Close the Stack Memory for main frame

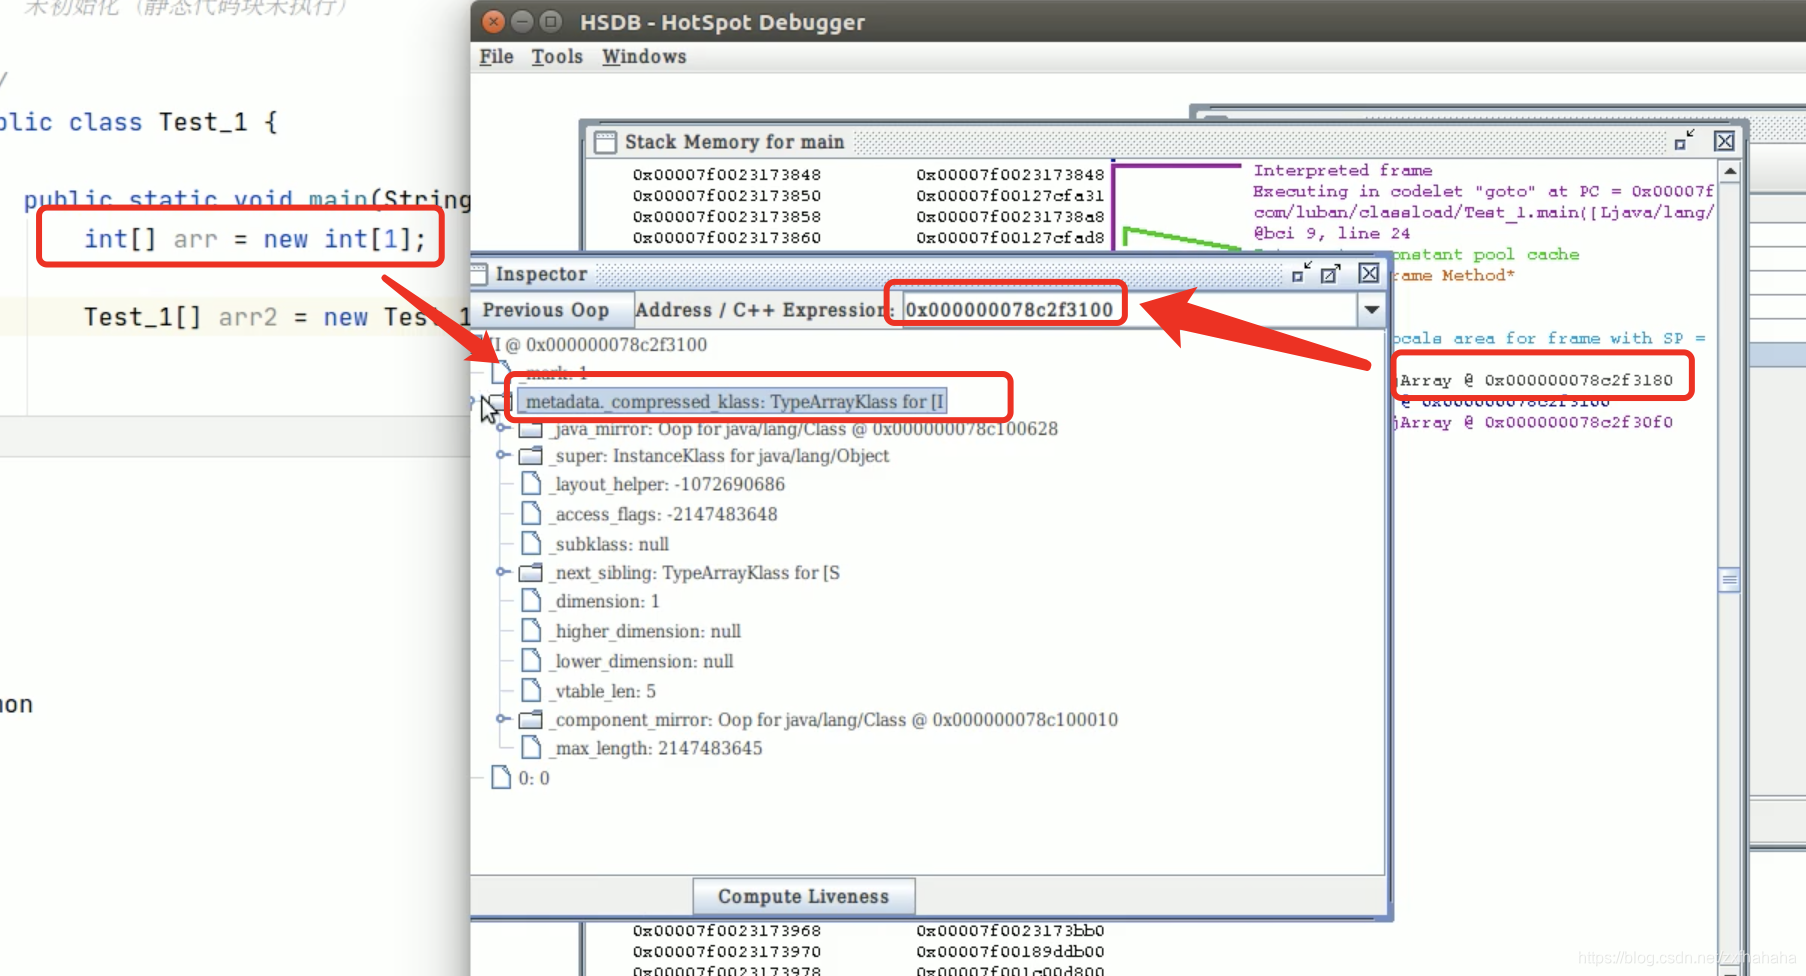tap(1724, 141)
